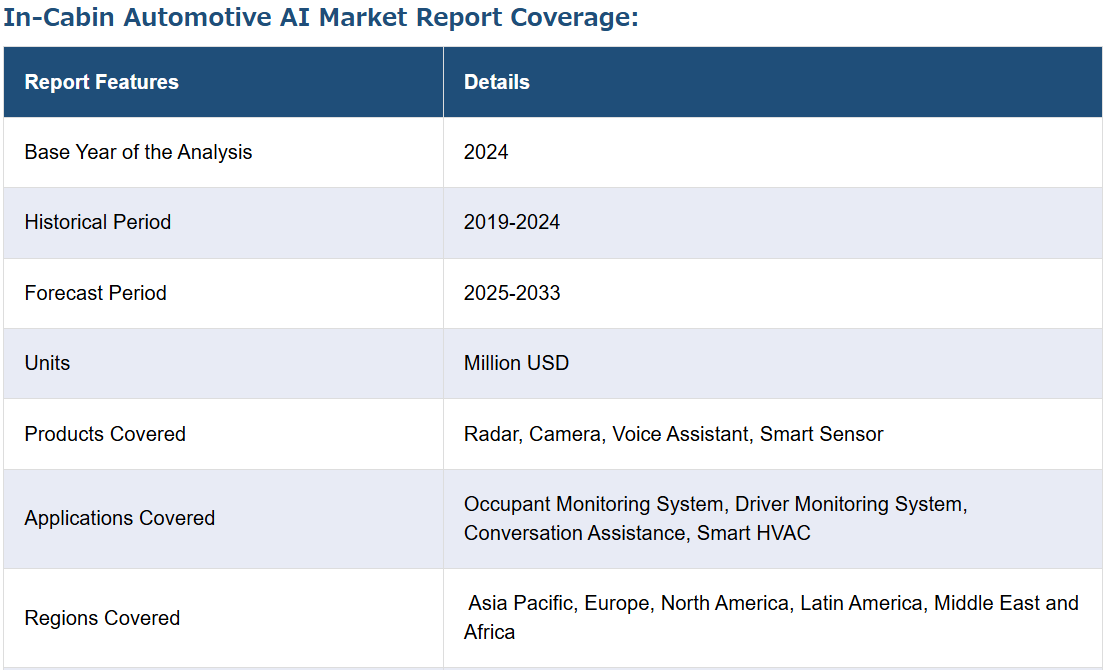The height and width of the screenshot is (670, 1105).
Task: Click the word Radar in products list
Action: [490, 434]
